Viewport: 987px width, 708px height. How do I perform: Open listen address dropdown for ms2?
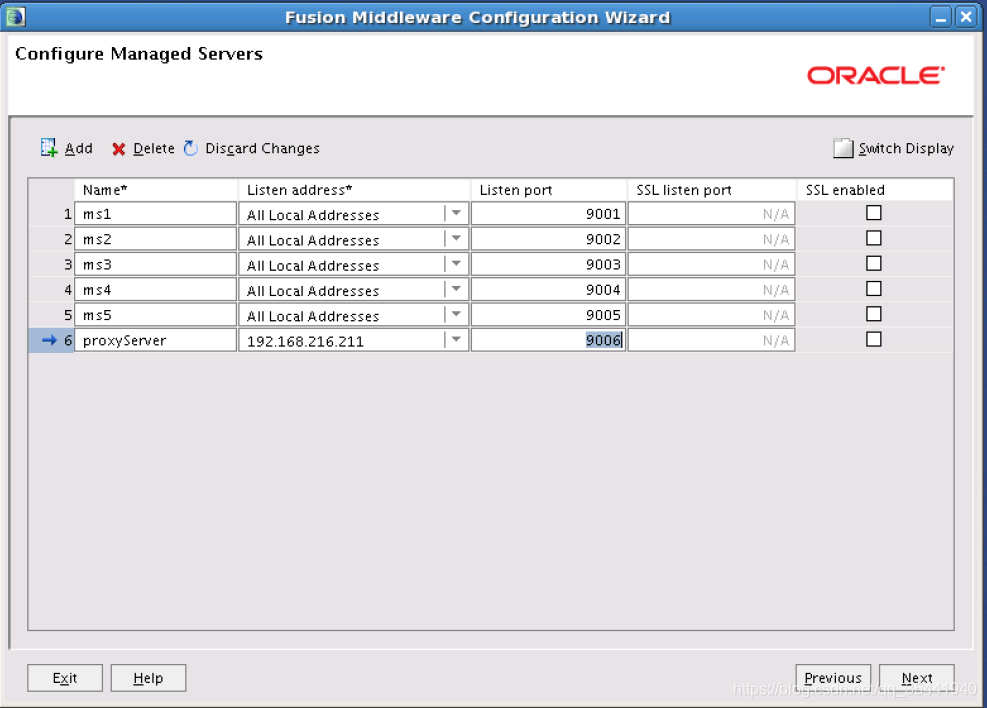click(x=456, y=239)
